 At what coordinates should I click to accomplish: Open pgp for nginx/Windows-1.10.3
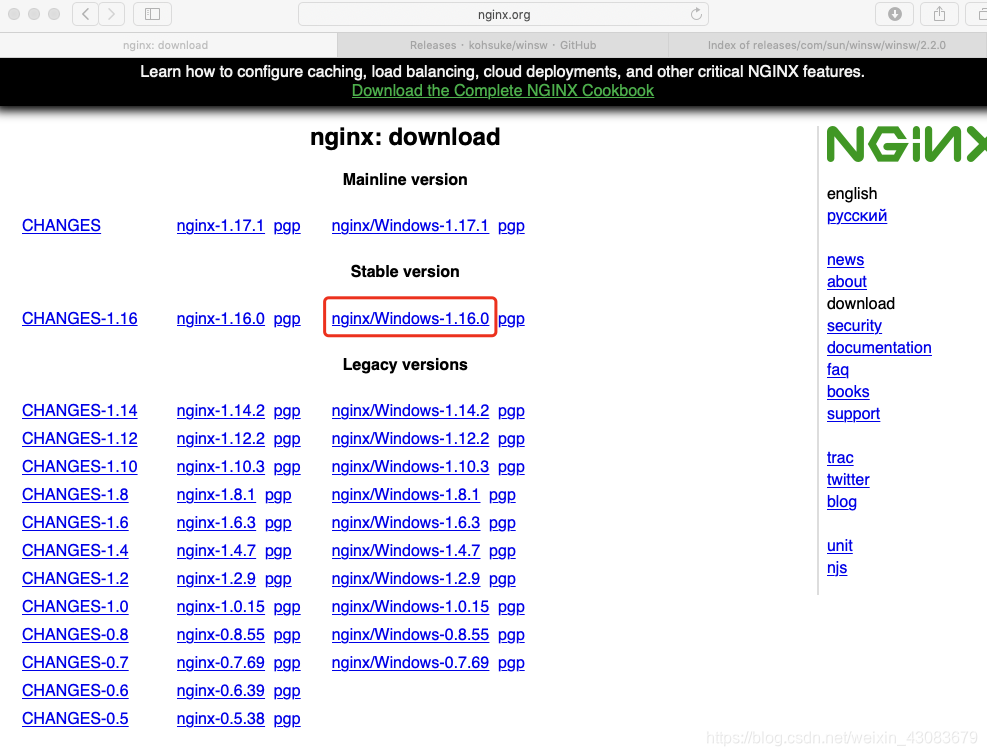tap(511, 467)
